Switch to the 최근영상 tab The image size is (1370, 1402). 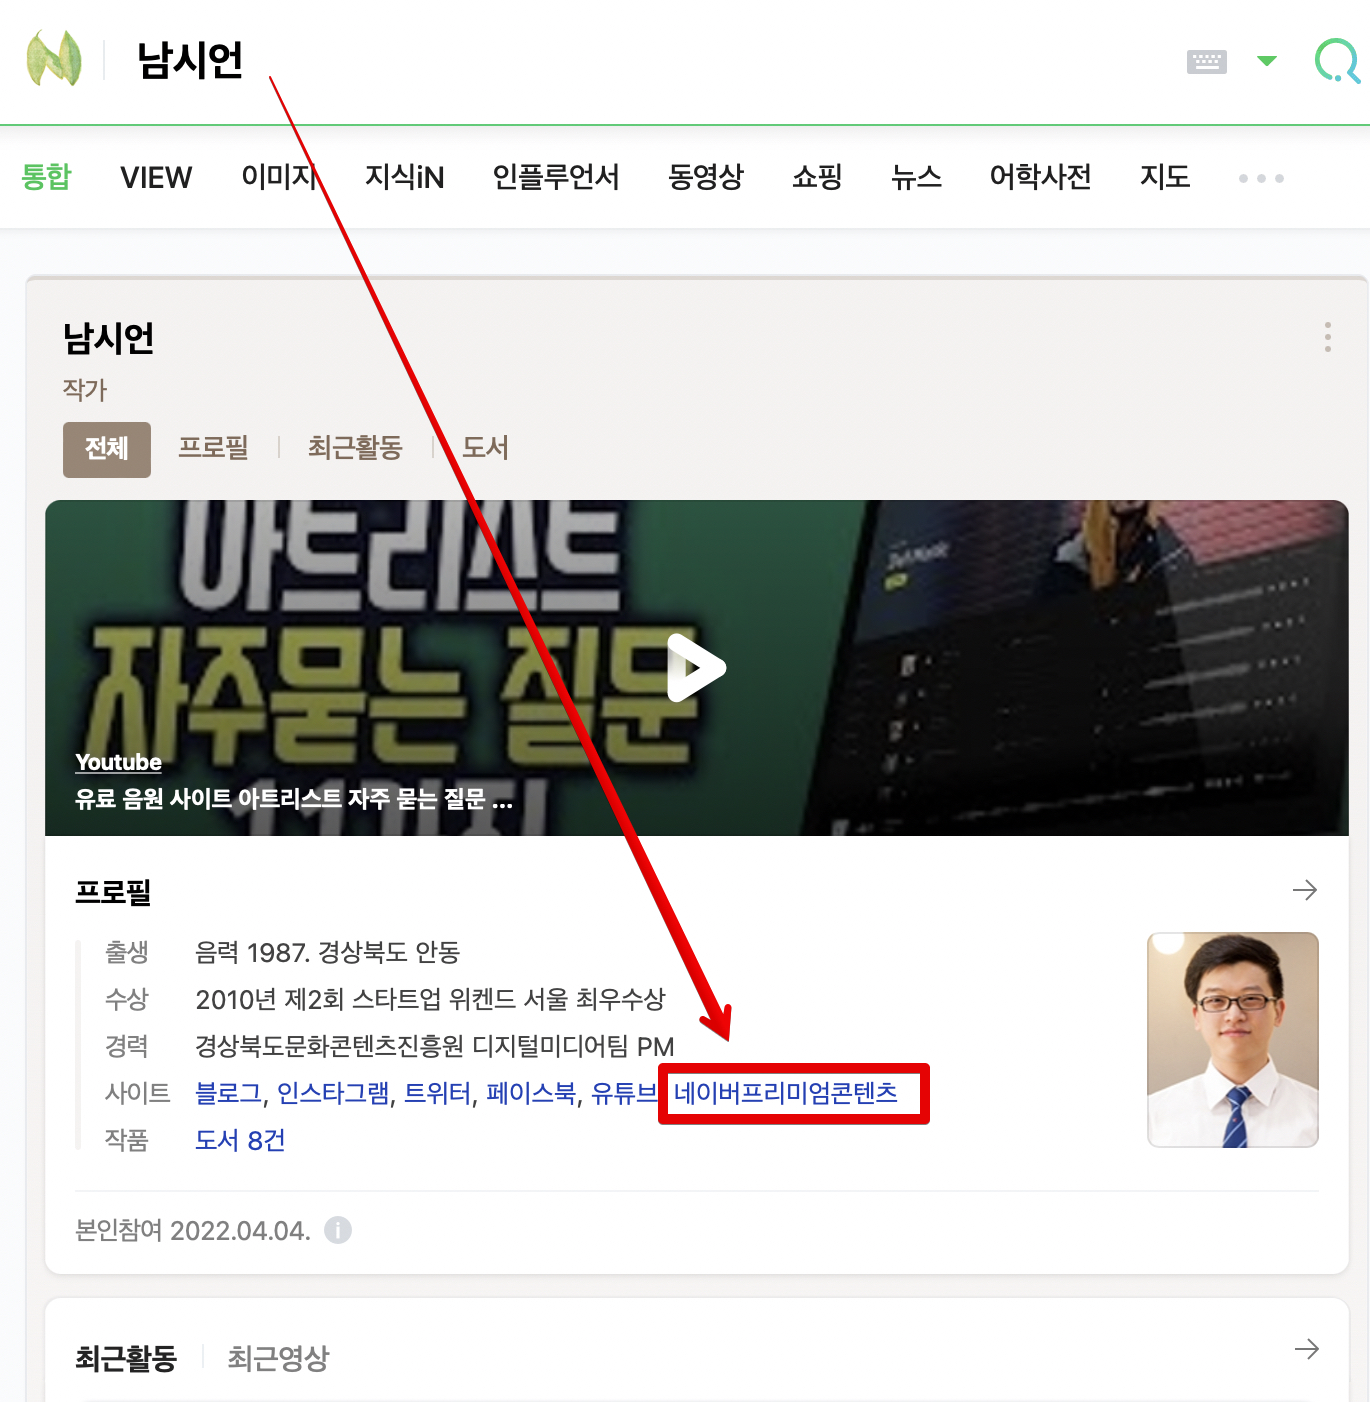278,1358
